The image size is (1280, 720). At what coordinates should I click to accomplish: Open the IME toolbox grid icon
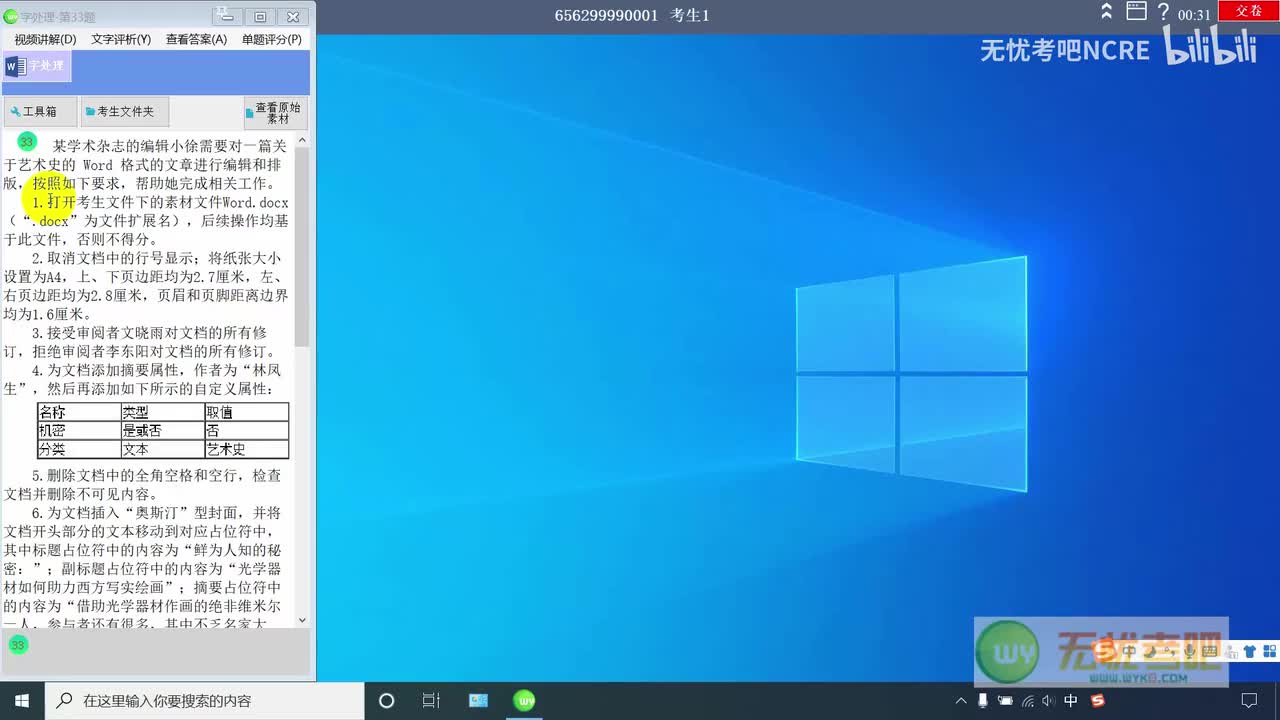[1269, 652]
